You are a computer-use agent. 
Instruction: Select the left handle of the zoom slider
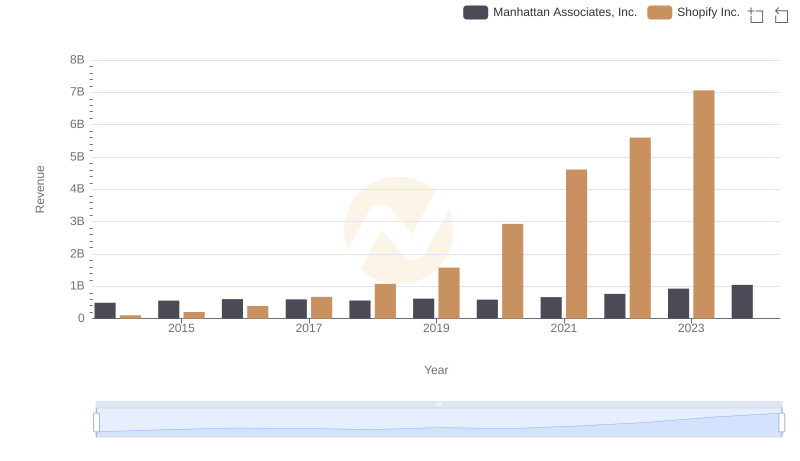96,423
